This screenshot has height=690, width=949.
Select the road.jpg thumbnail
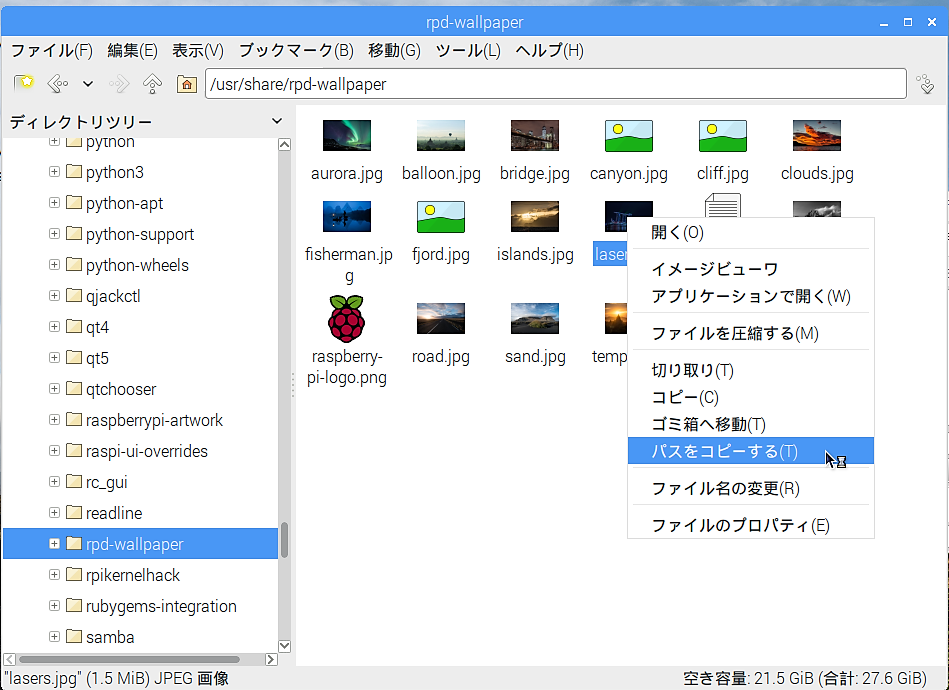coord(441,318)
